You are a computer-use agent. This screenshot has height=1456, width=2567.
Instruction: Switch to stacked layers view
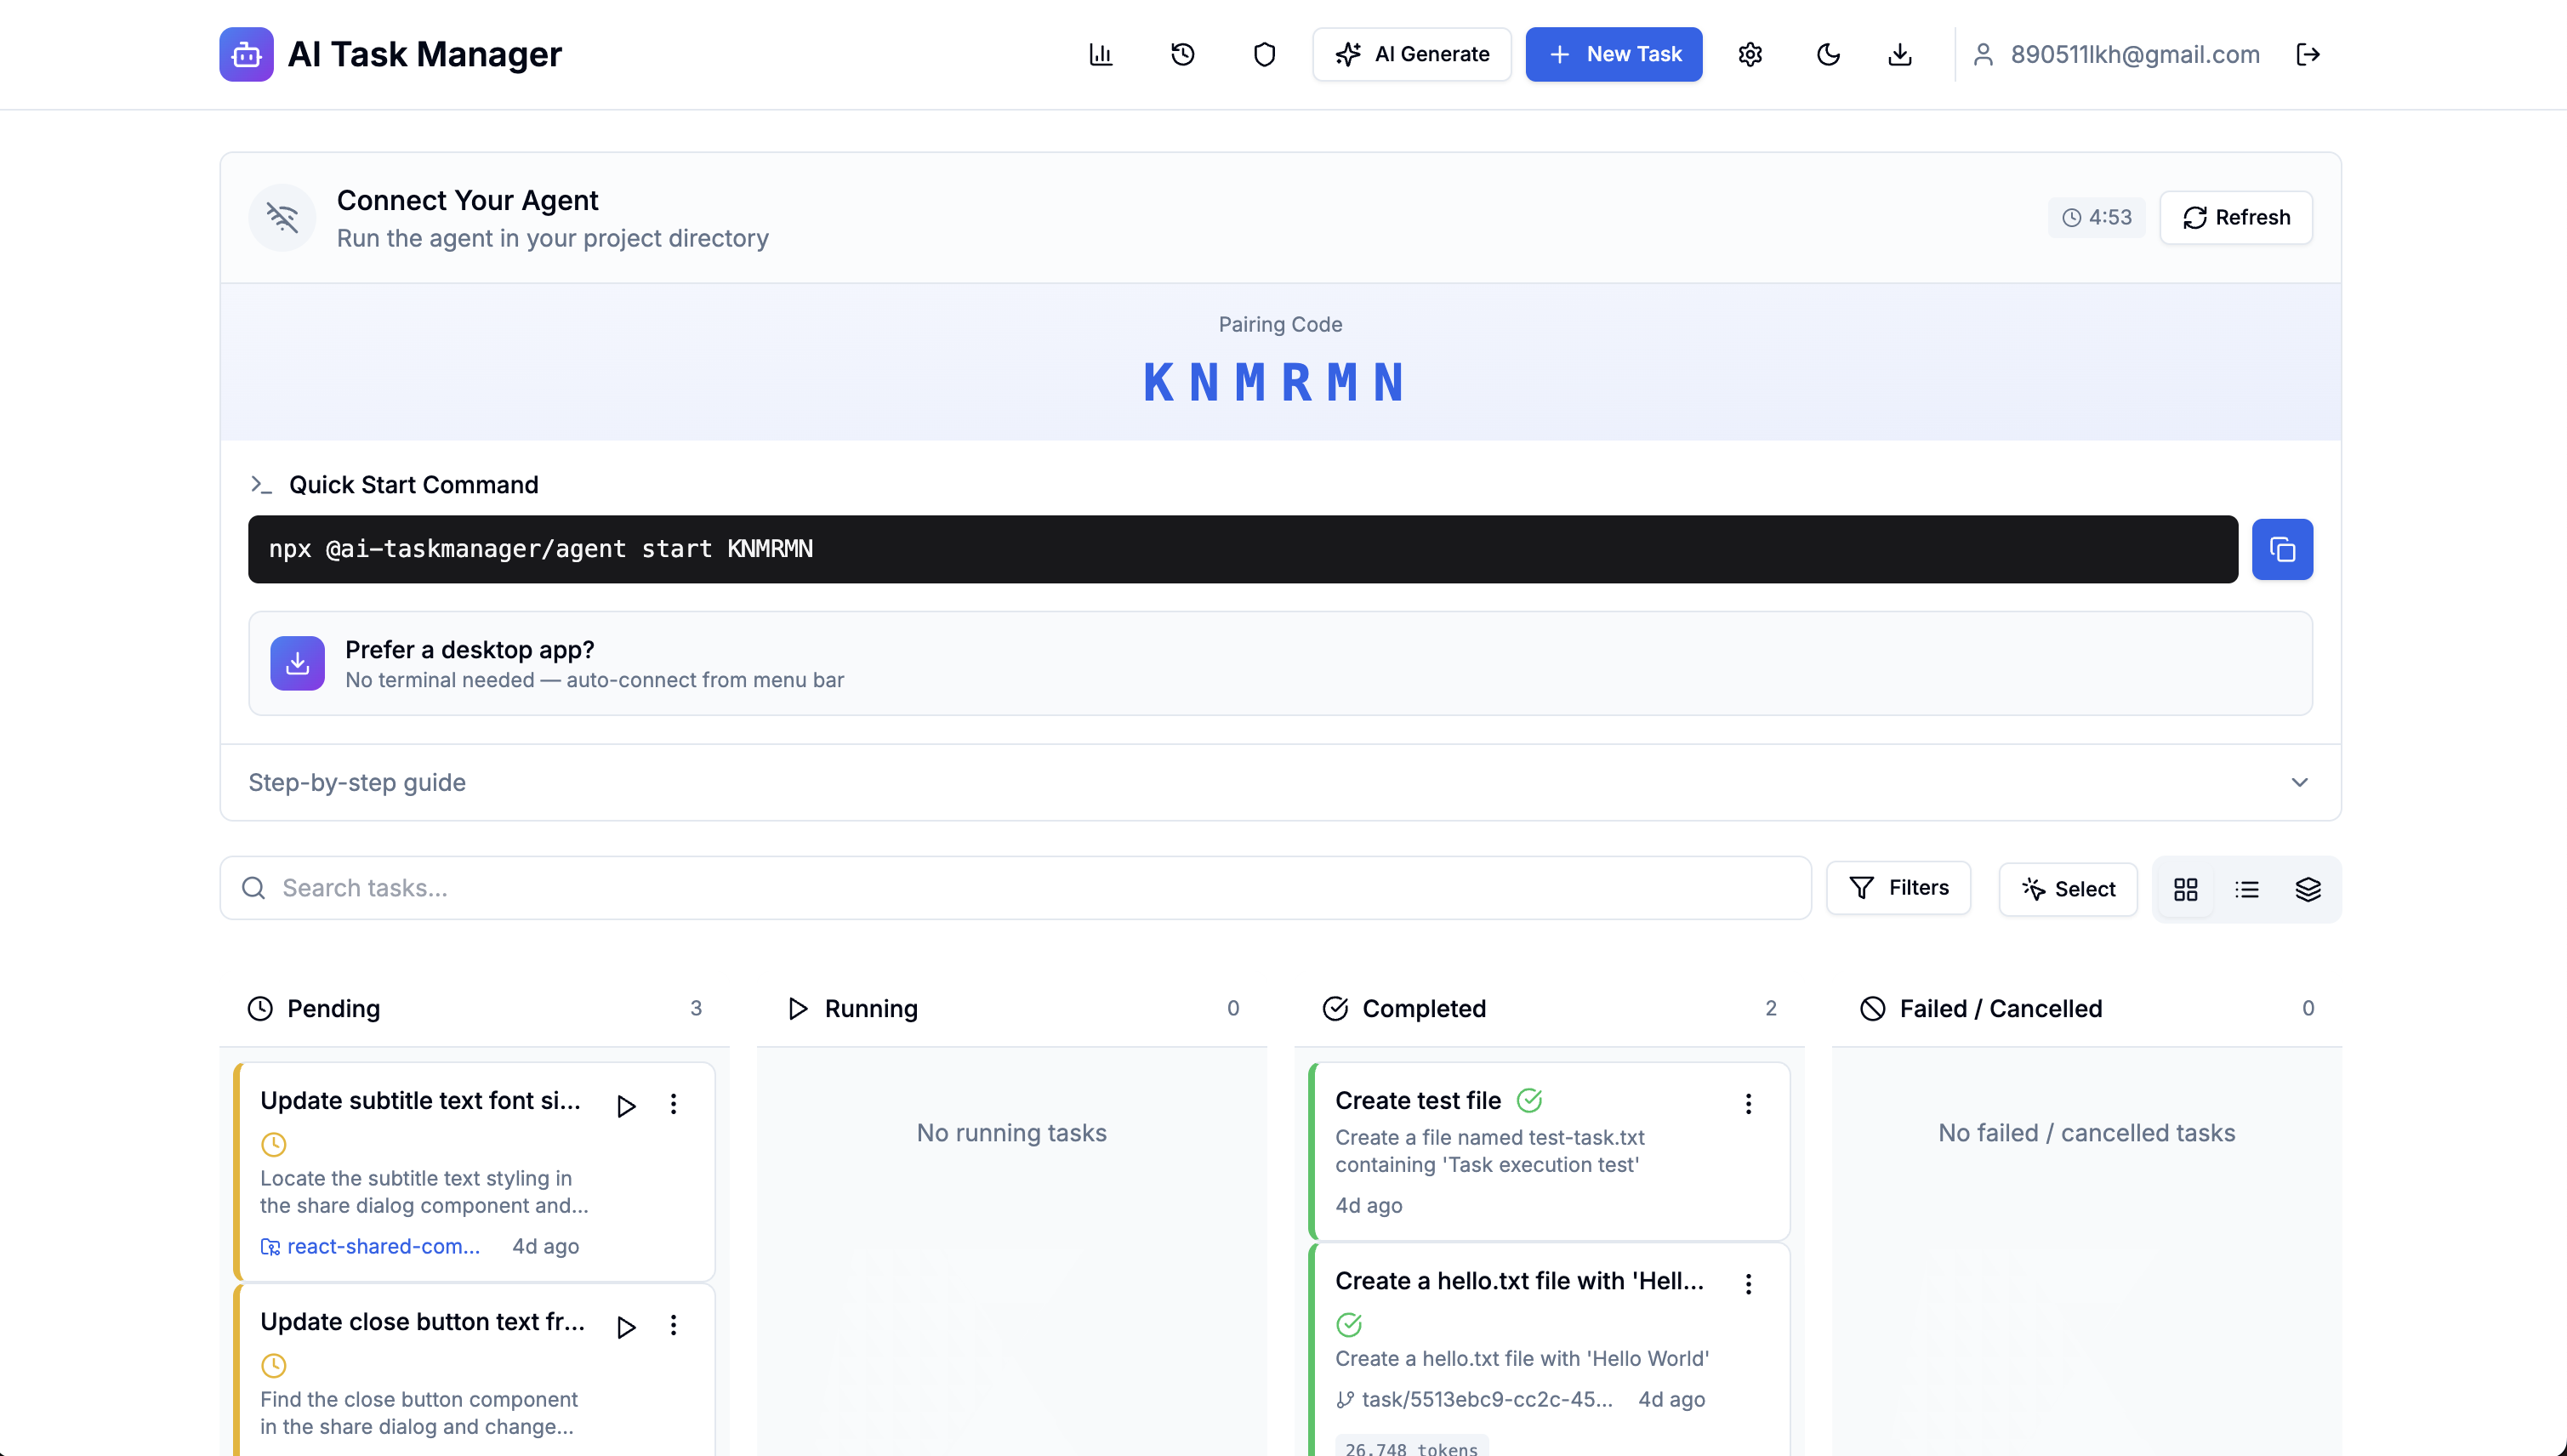pos(2307,889)
